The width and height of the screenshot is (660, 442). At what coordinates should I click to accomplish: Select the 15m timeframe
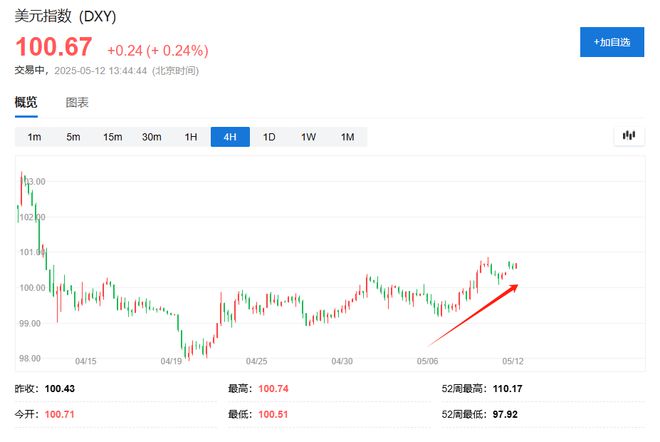[112, 137]
